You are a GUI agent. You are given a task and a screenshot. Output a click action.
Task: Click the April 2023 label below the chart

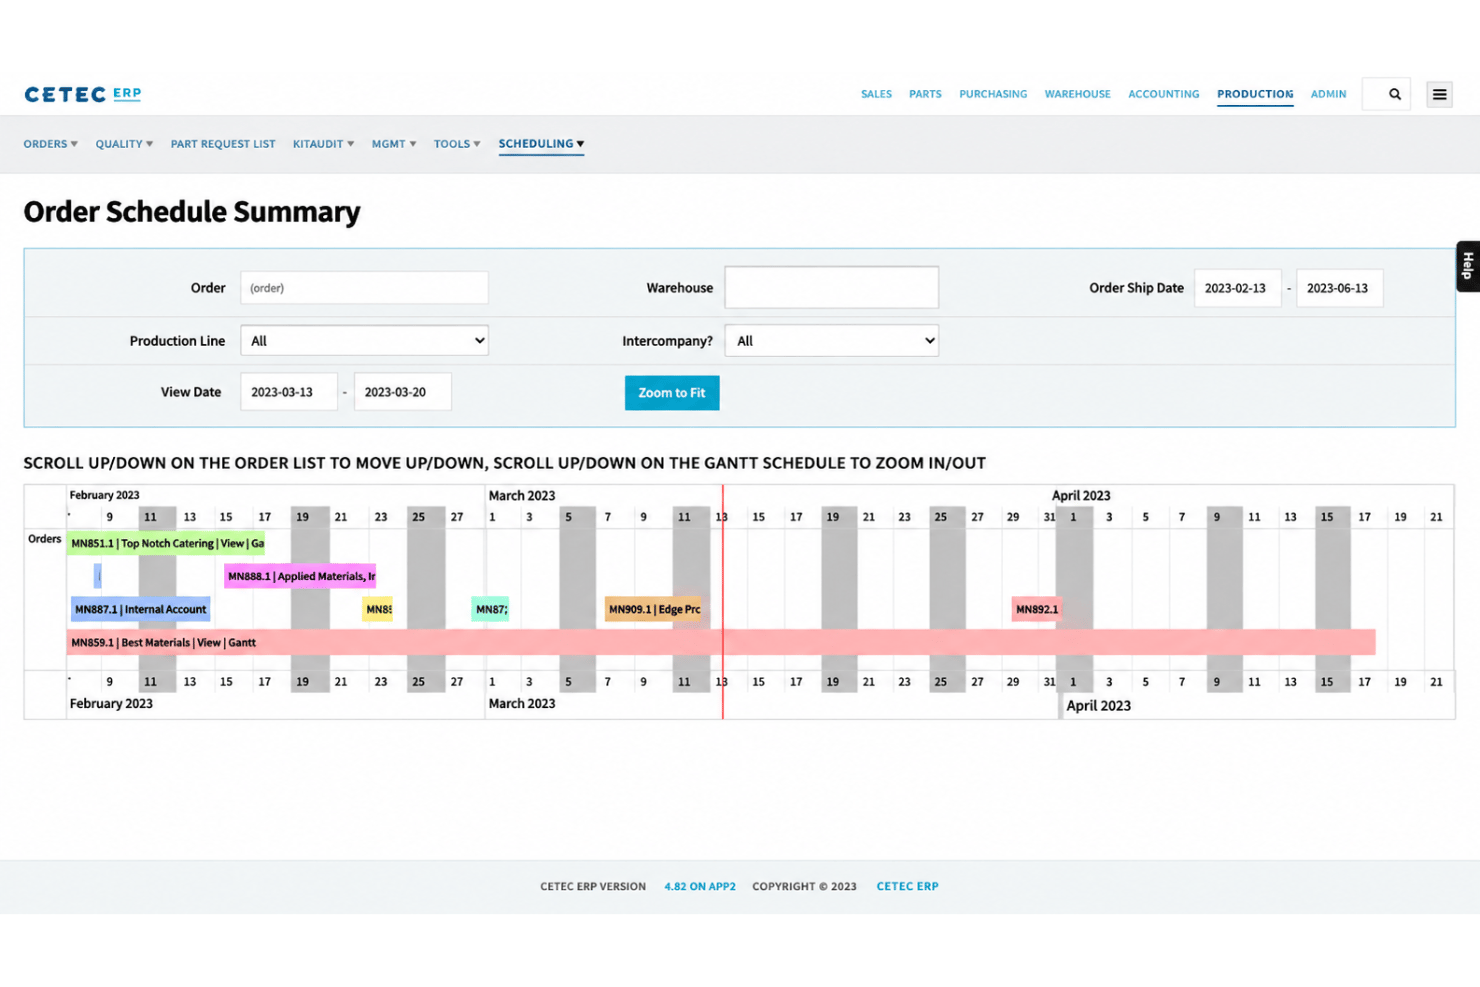tap(1098, 706)
